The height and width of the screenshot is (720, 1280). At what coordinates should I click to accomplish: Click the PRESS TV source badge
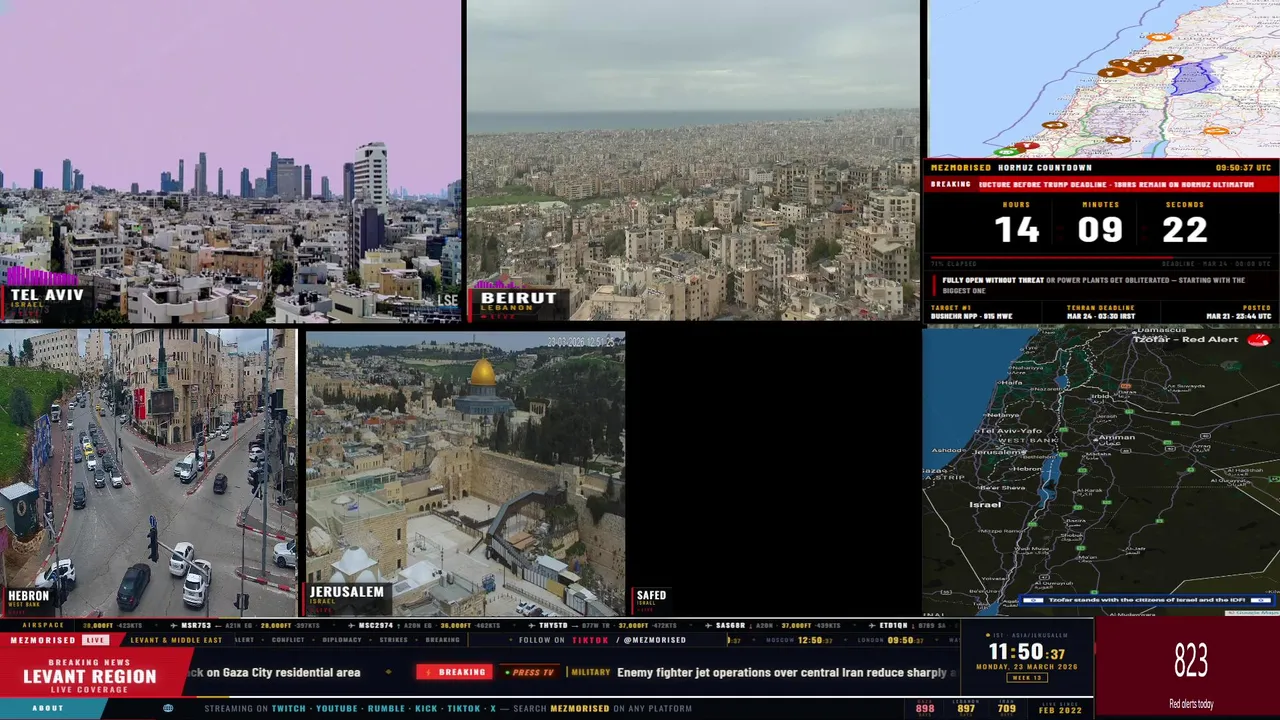tap(530, 672)
